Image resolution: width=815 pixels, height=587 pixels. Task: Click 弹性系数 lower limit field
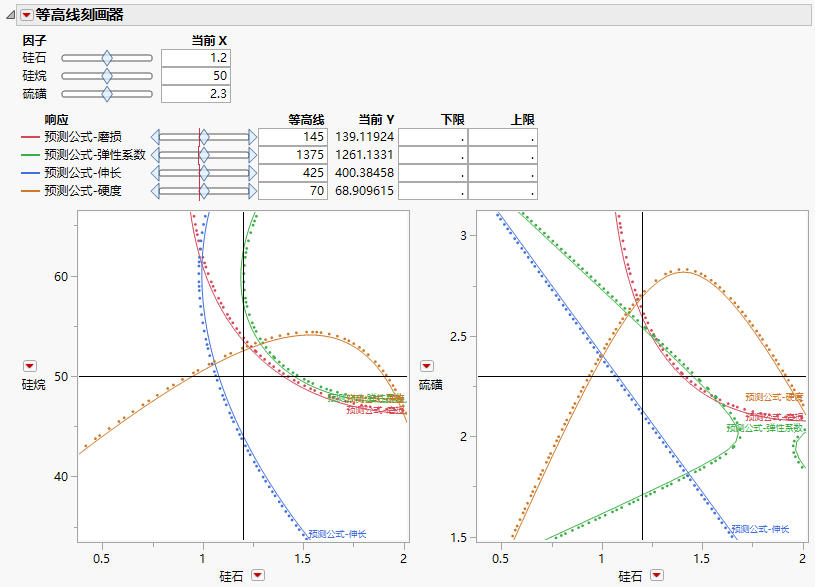pyautogui.click(x=433, y=155)
